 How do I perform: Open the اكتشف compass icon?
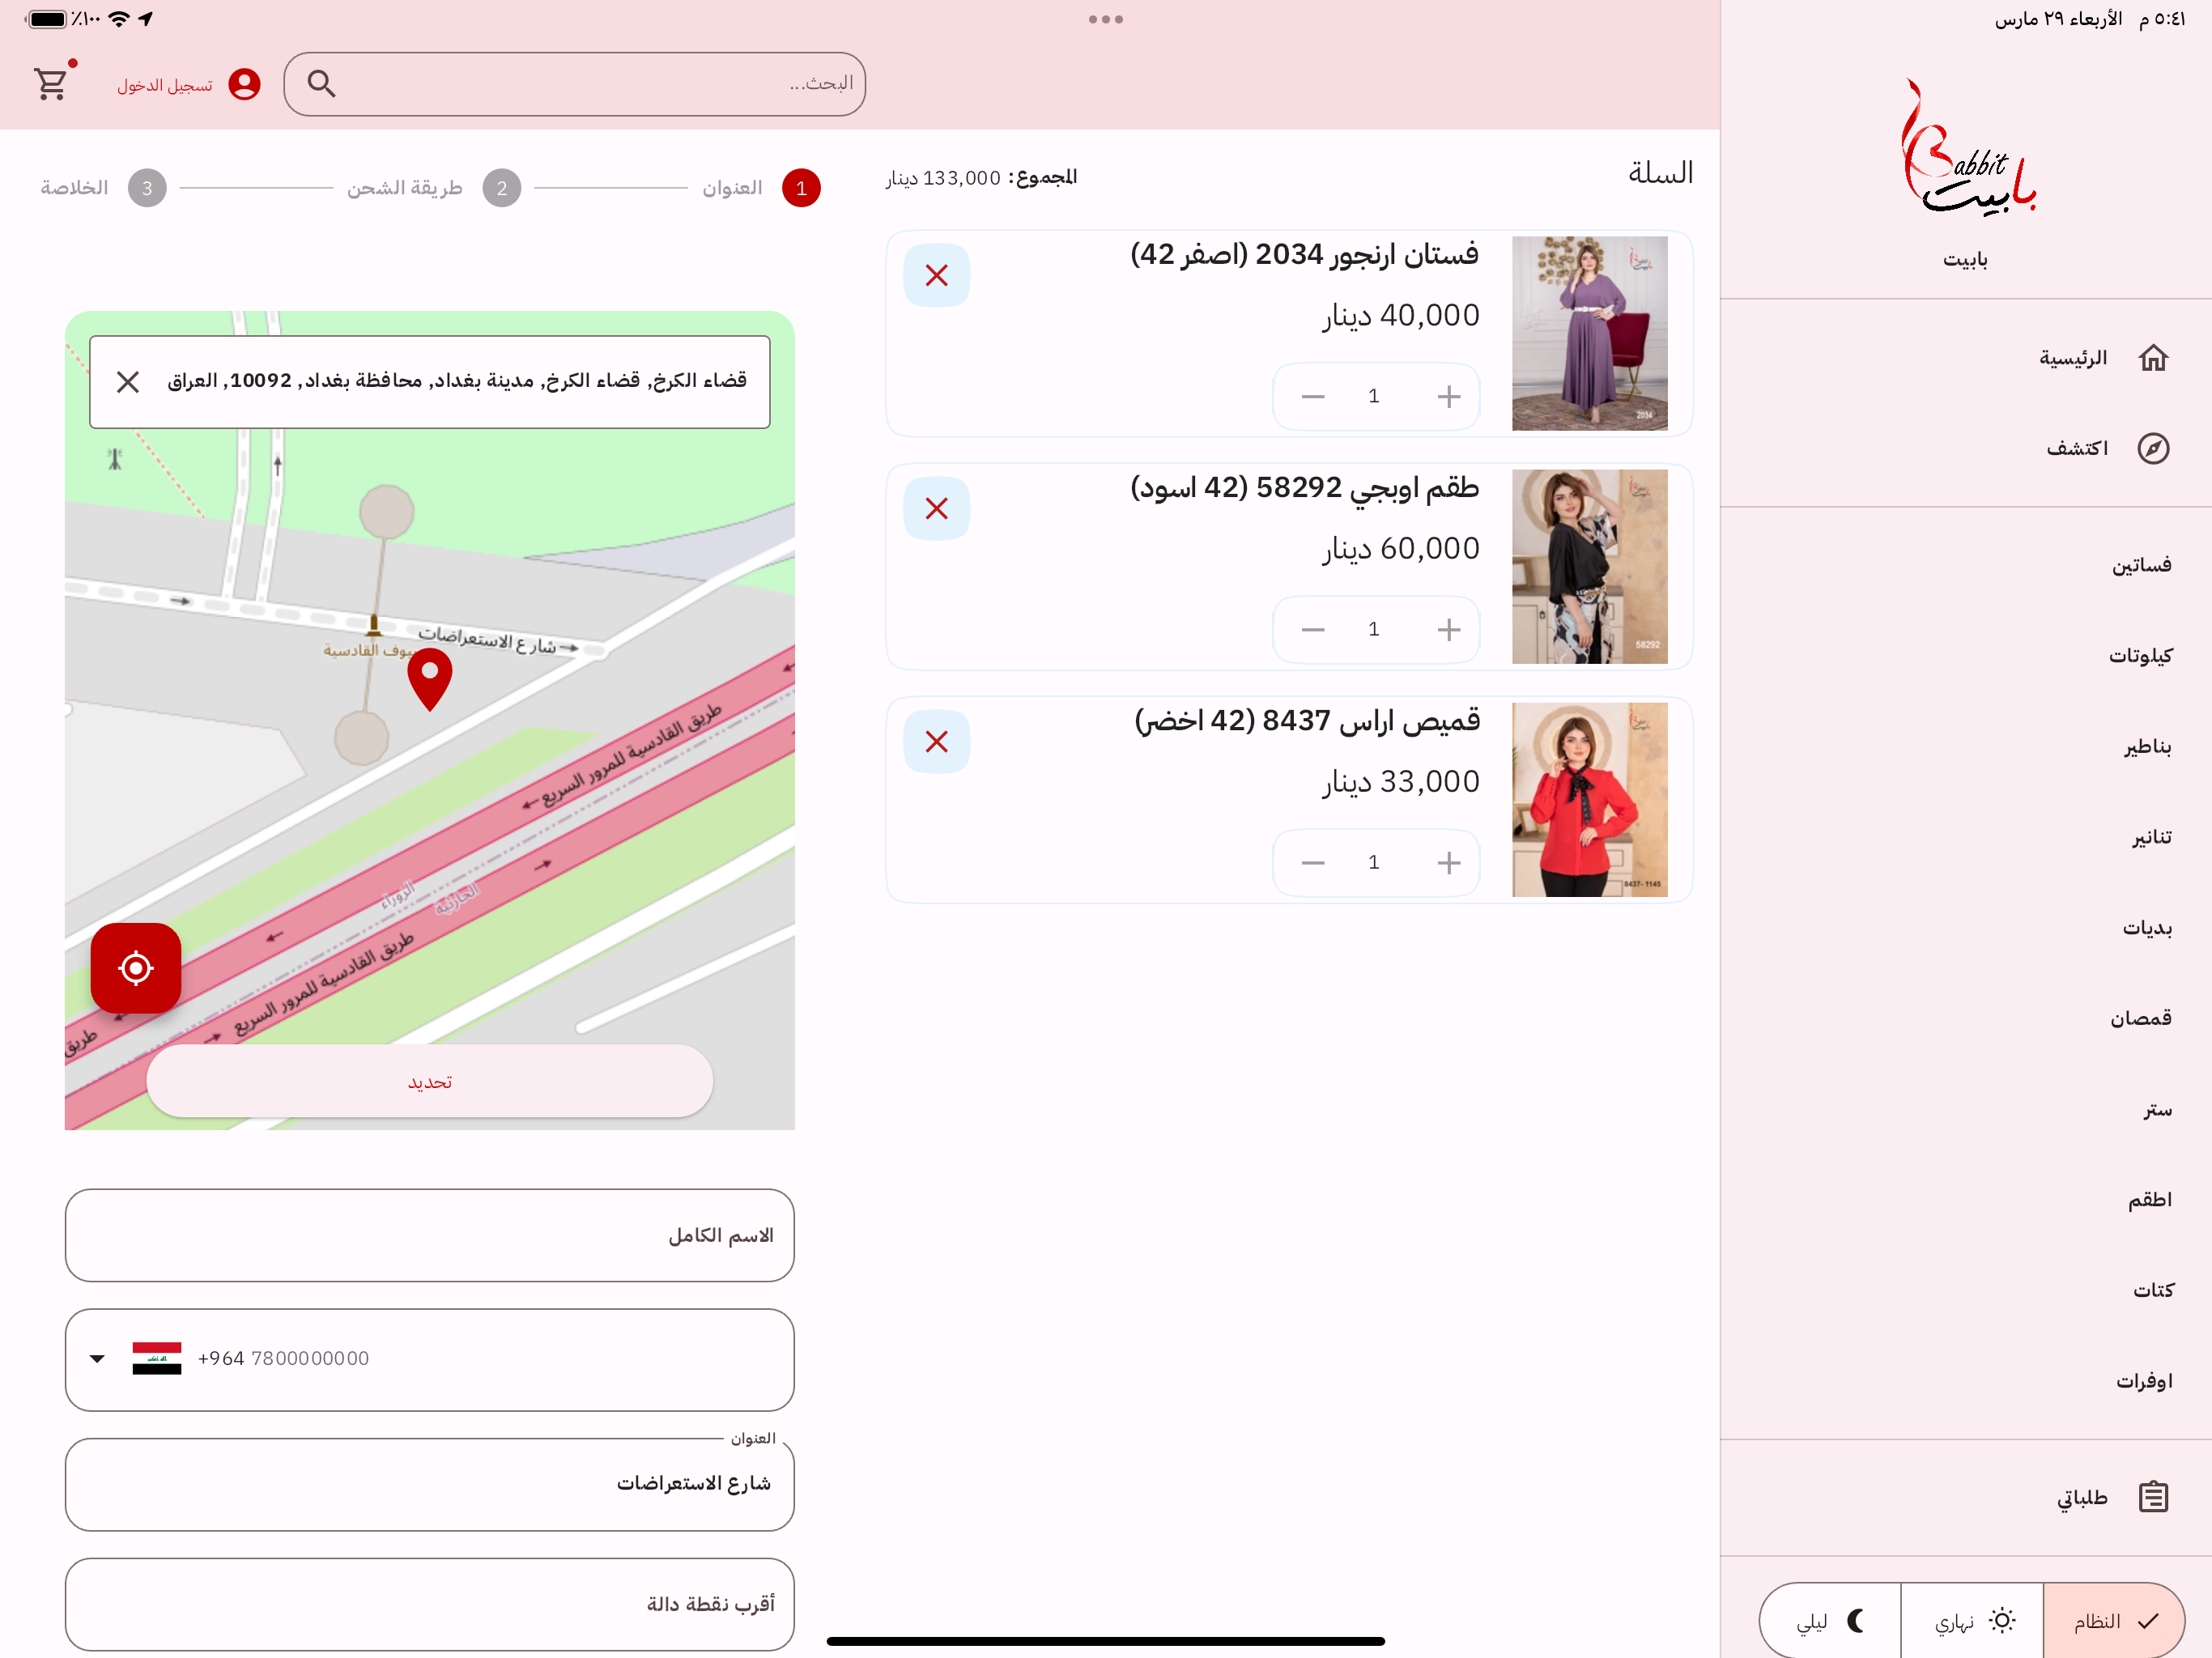pos(2153,448)
